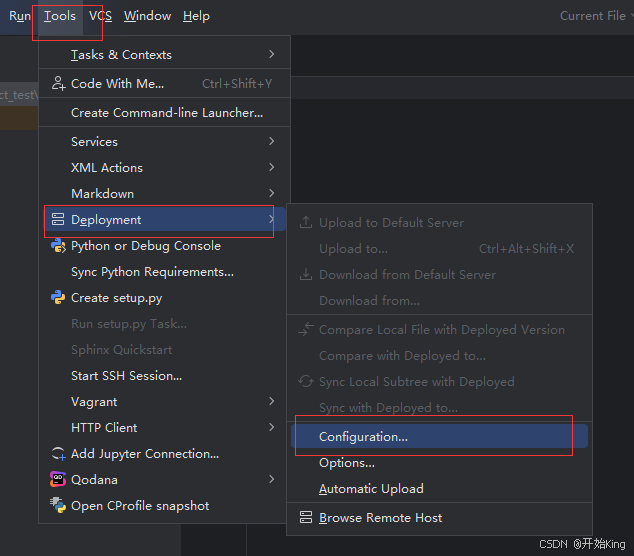The image size is (634, 556).
Task: Expand the Deployment submenu arrow
Action: coord(271,219)
